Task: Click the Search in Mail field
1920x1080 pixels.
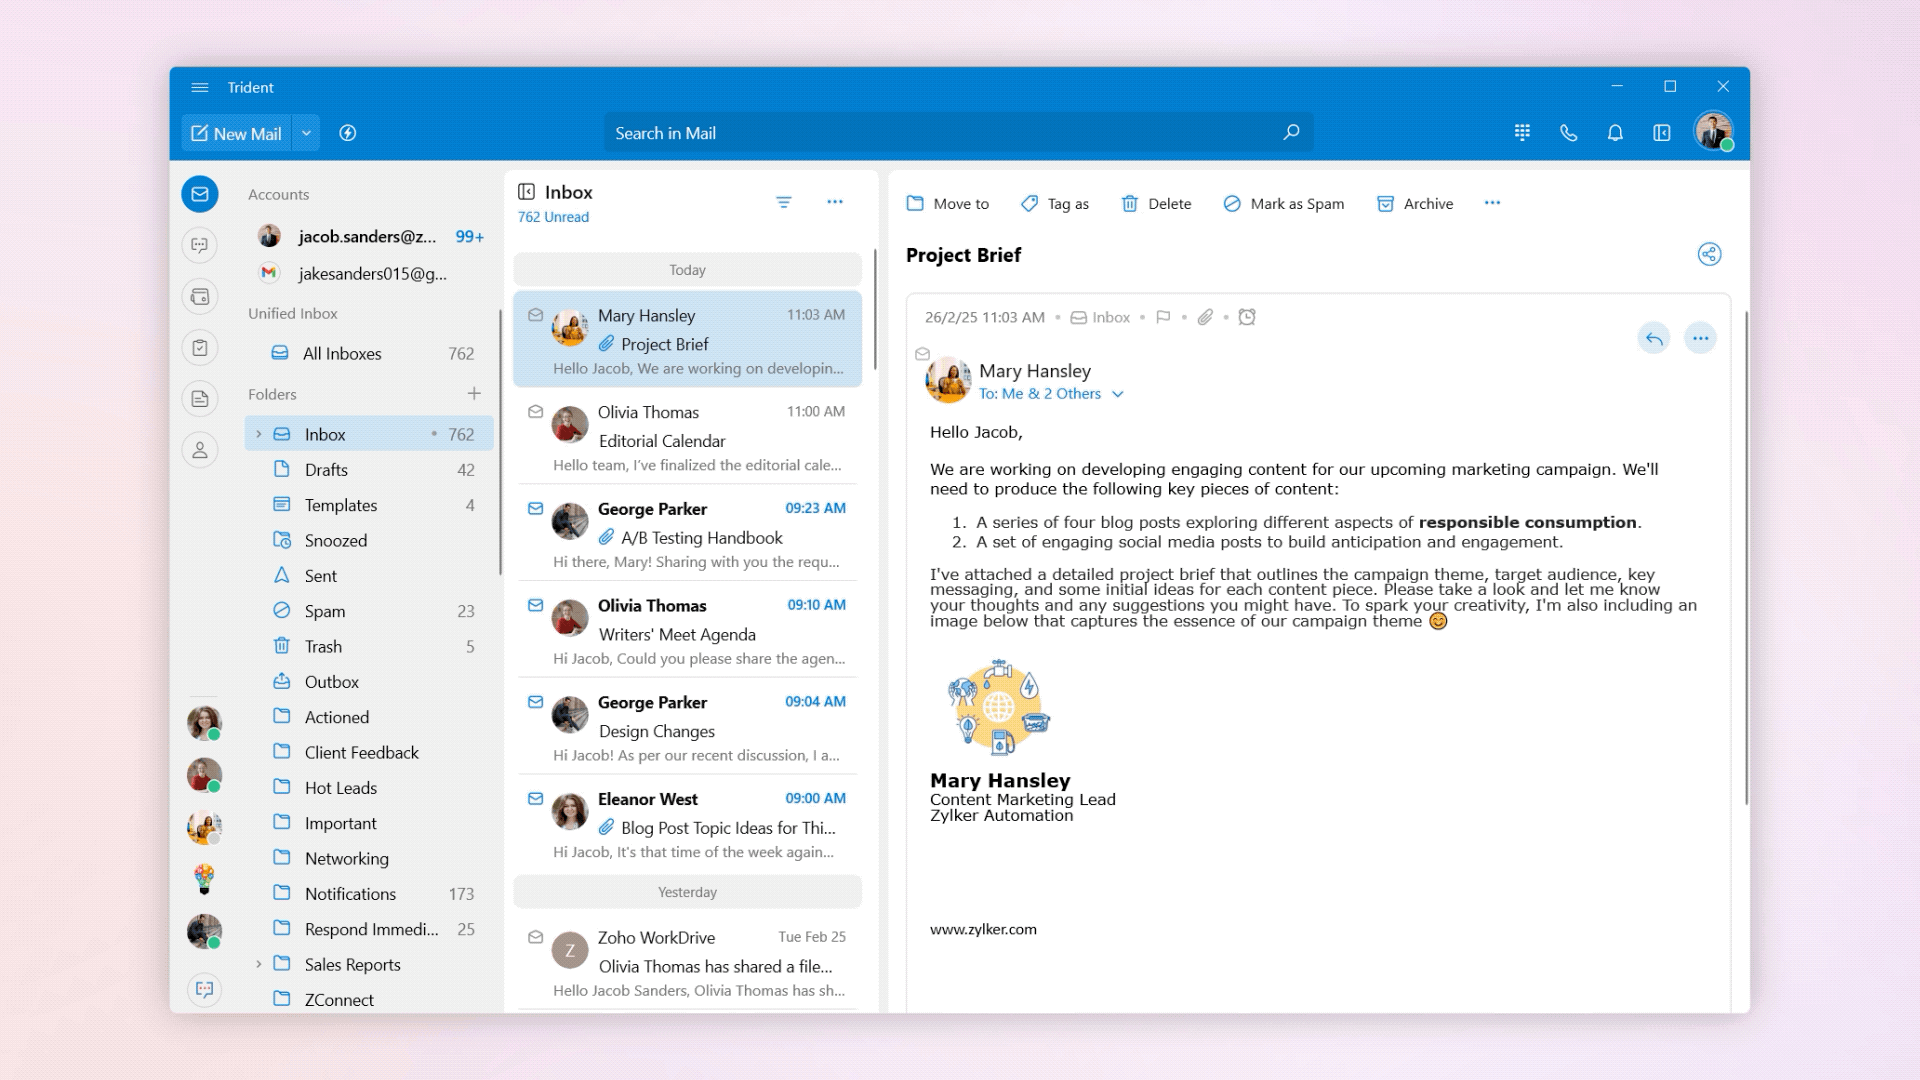Action: tap(940, 133)
